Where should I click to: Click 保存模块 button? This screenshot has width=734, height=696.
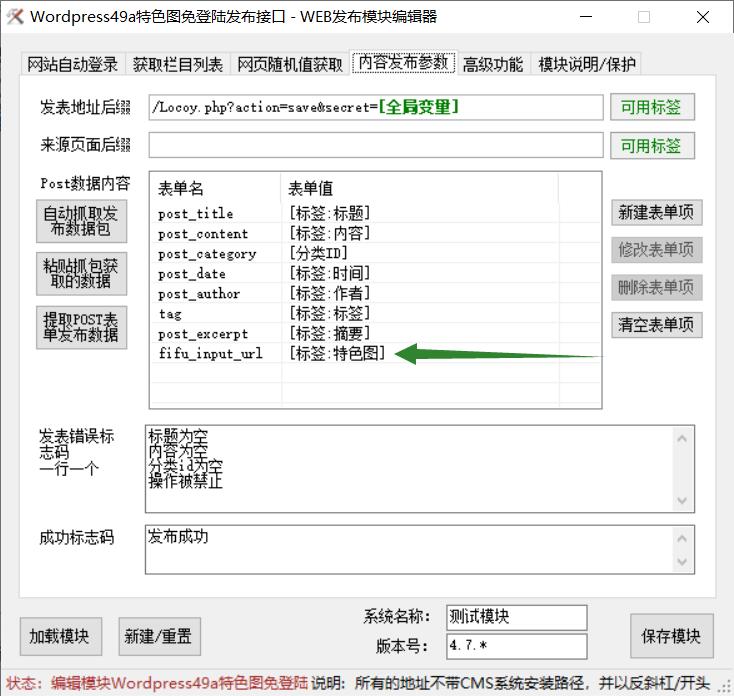[672, 637]
